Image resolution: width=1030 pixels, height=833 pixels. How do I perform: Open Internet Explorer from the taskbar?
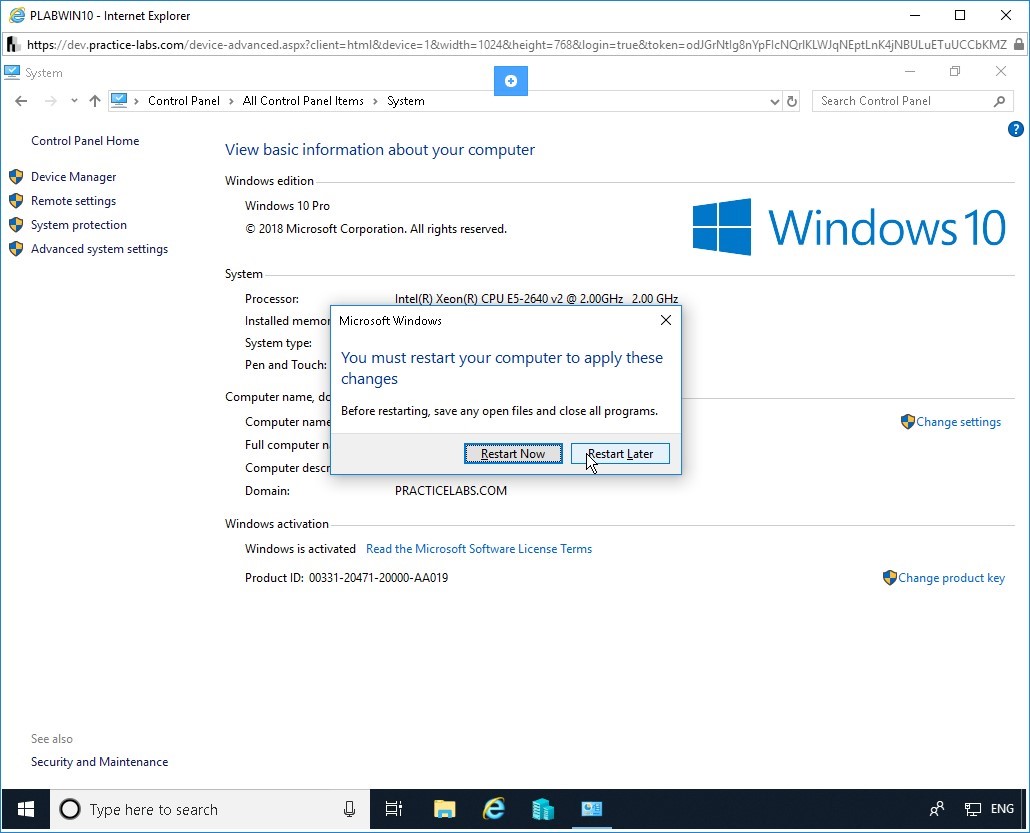(x=493, y=809)
